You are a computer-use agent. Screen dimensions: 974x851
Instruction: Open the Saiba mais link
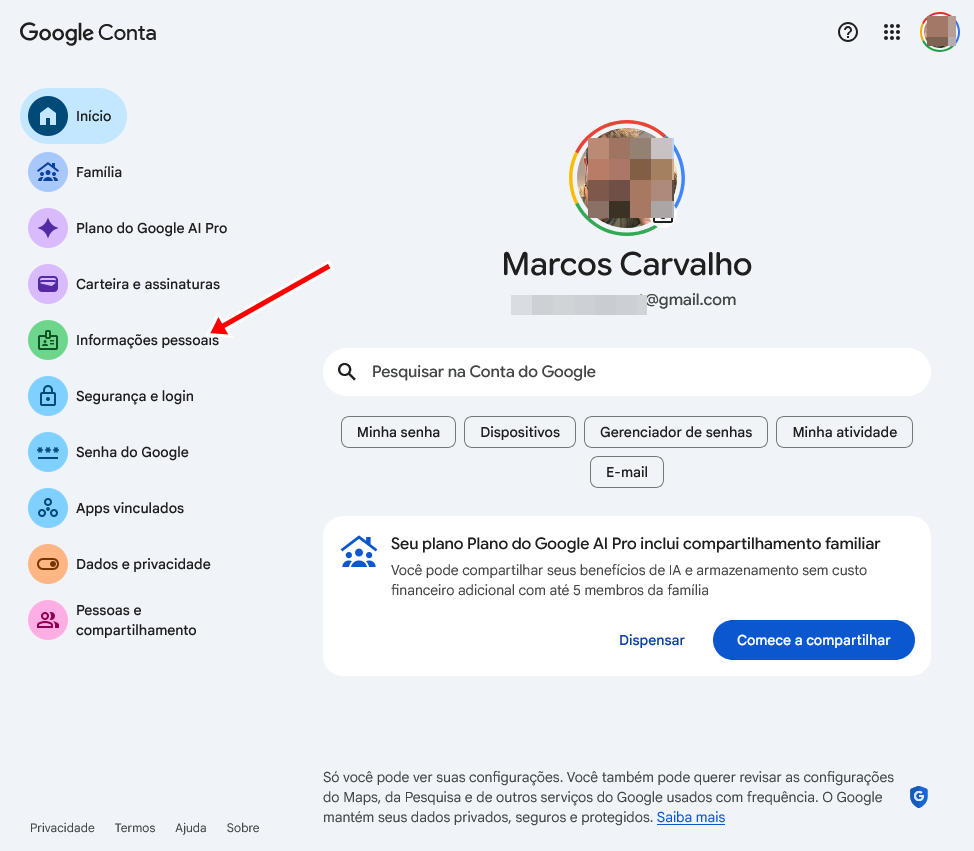tap(691, 817)
